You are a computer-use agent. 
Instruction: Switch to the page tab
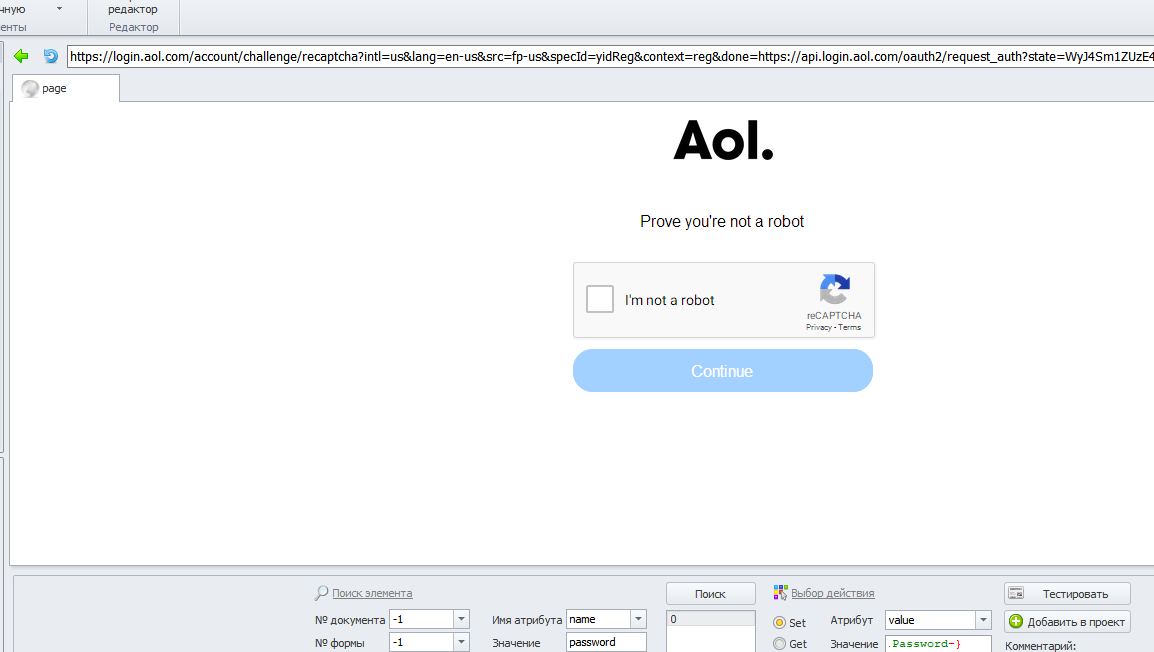pyautogui.click(x=66, y=88)
